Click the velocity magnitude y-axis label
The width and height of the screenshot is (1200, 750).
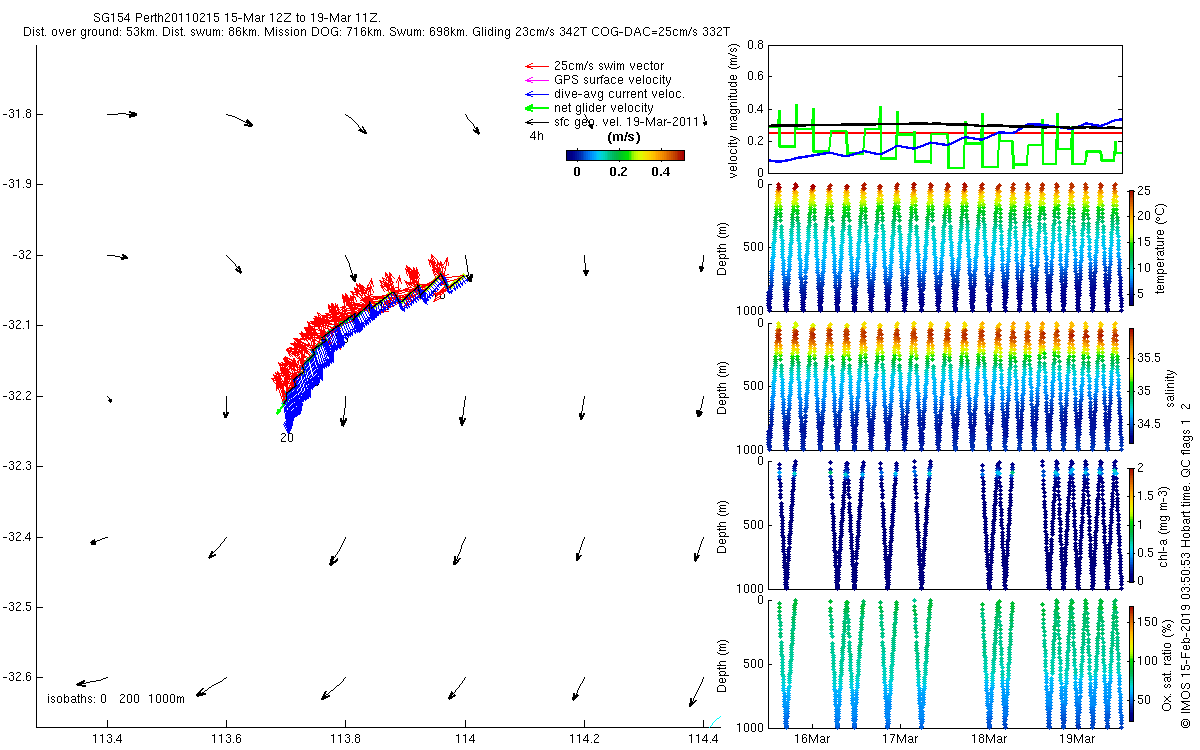tap(734, 110)
